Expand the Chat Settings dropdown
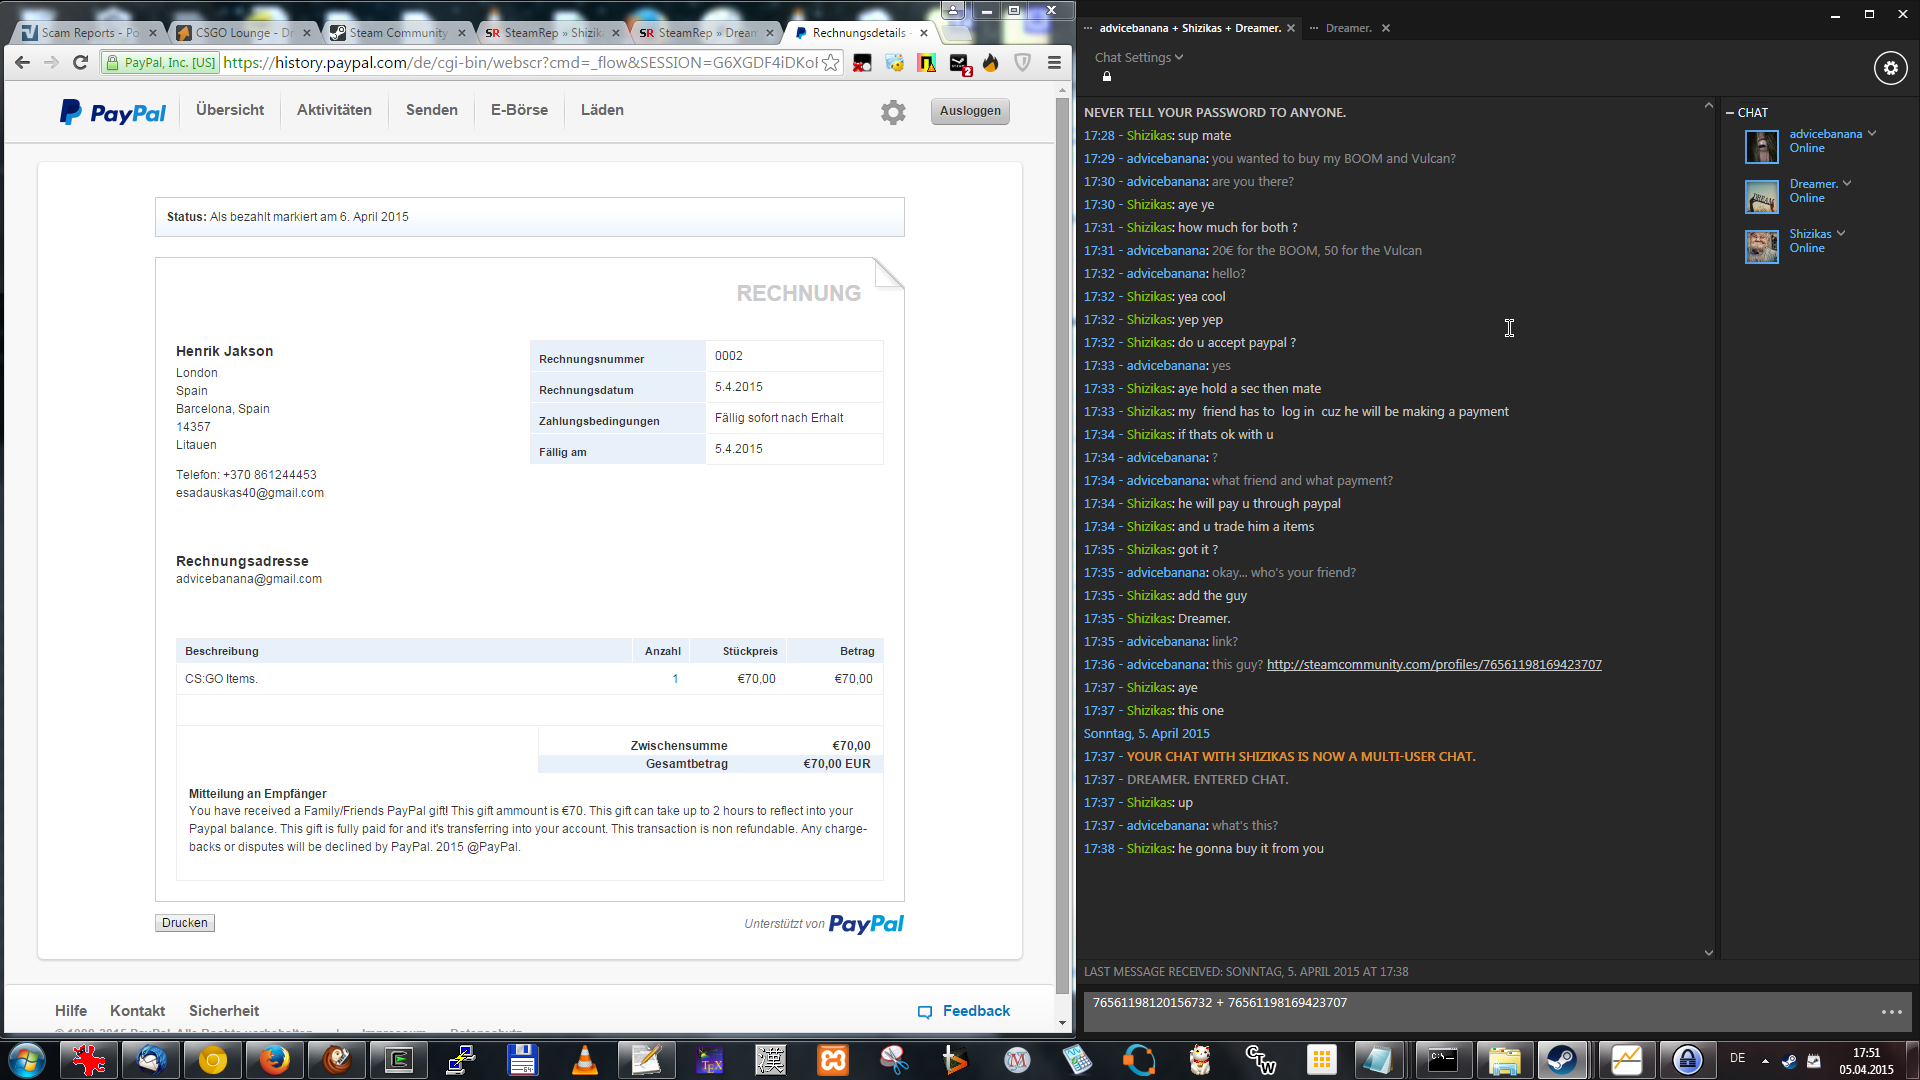The width and height of the screenshot is (1920, 1080). [x=1139, y=58]
